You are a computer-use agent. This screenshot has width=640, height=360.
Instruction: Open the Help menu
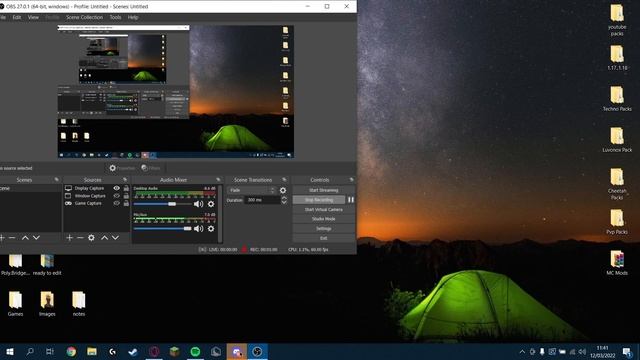[133, 17]
